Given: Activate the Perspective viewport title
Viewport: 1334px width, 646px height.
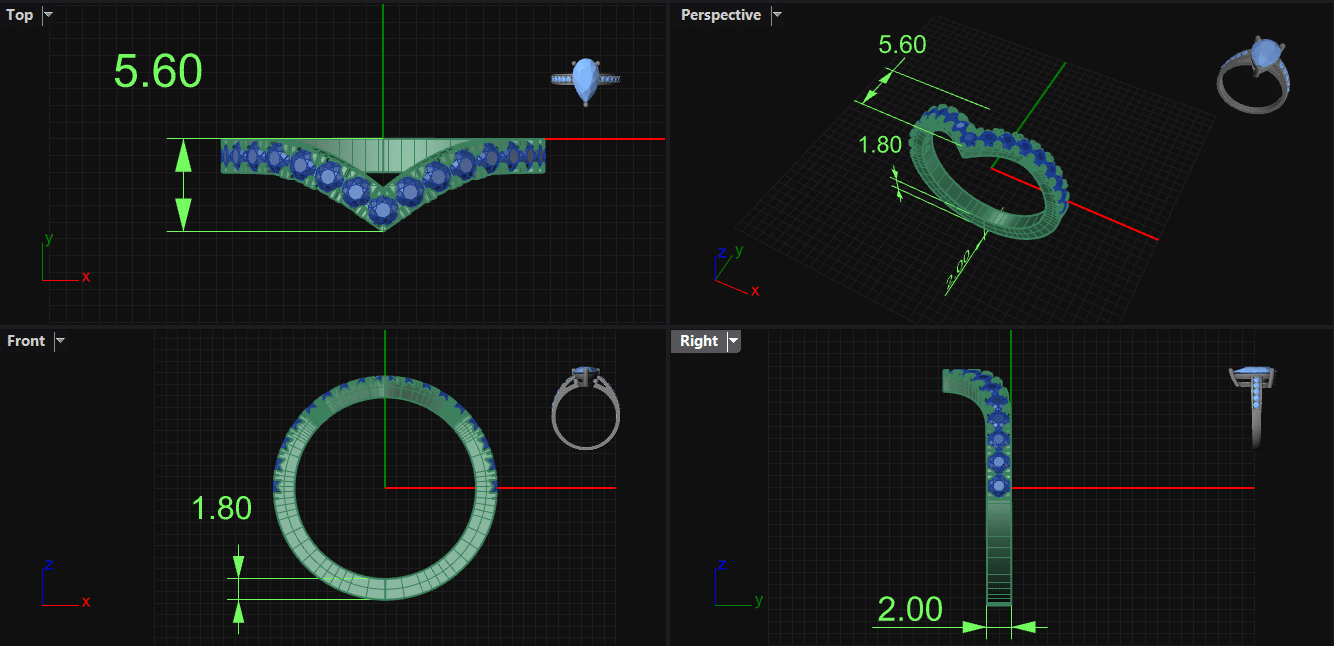Looking at the screenshot, I should point(720,15).
